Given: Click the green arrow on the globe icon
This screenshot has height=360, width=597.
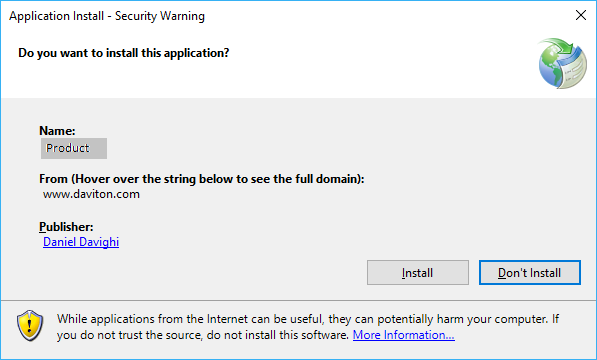Looking at the screenshot, I should (x=559, y=46).
